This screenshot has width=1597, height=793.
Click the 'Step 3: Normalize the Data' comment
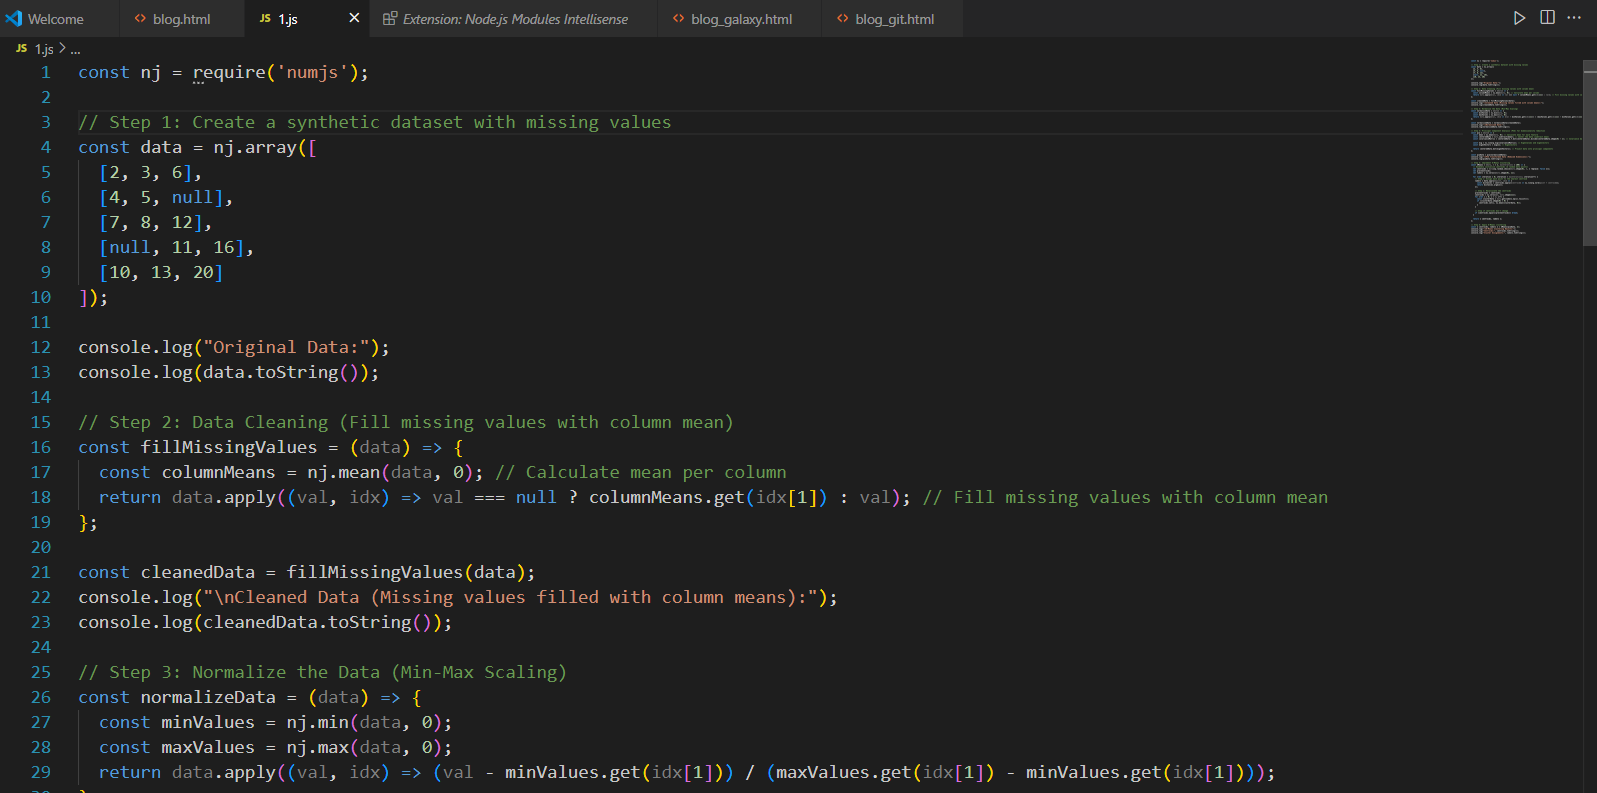coord(322,672)
